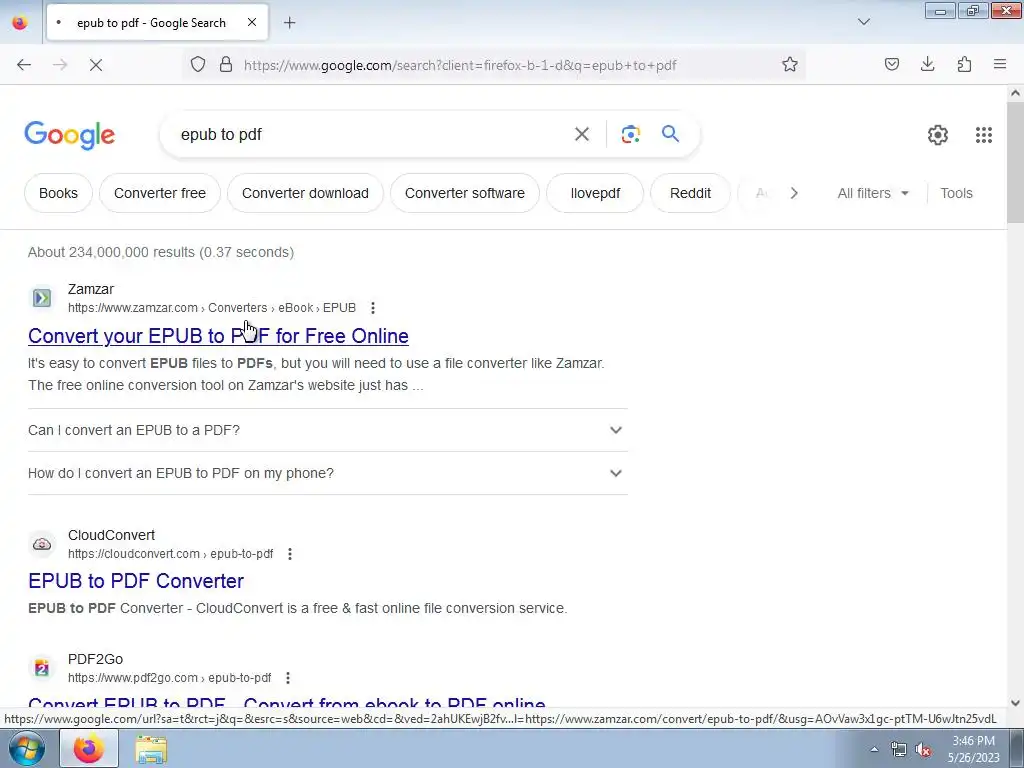Search by image with Google Lens icon

pyautogui.click(x=630, y=135)
